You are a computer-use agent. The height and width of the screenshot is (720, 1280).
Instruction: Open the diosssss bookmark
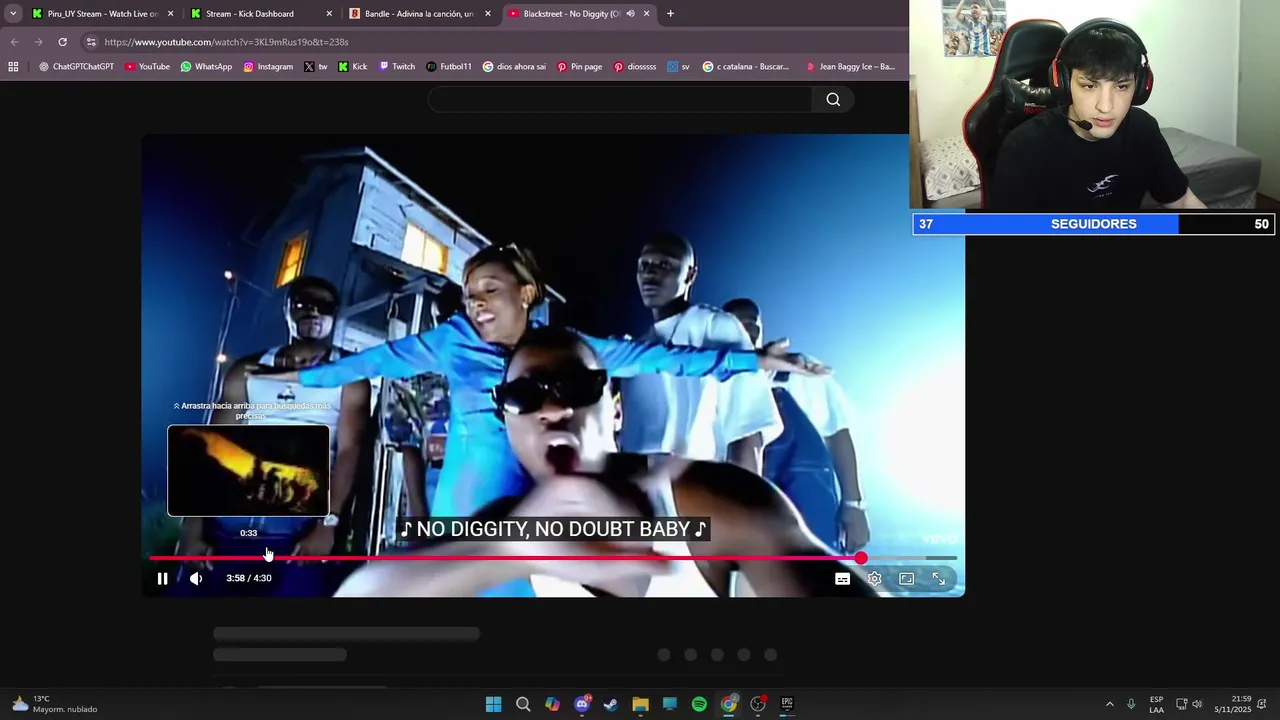(635, 67)
